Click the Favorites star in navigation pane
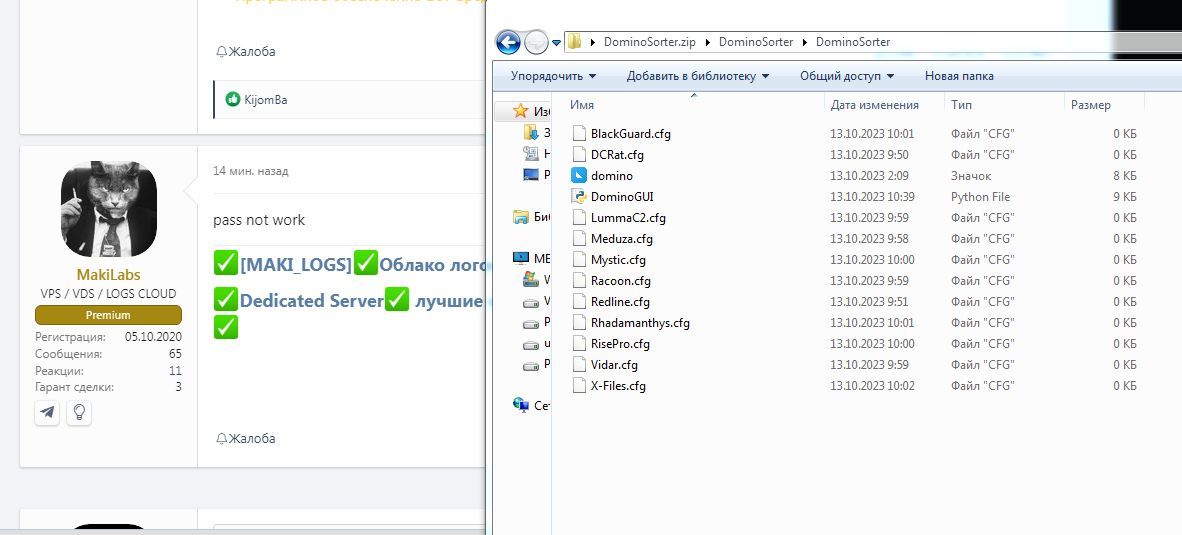This screenshot has height=535, width=1182. 520,112
